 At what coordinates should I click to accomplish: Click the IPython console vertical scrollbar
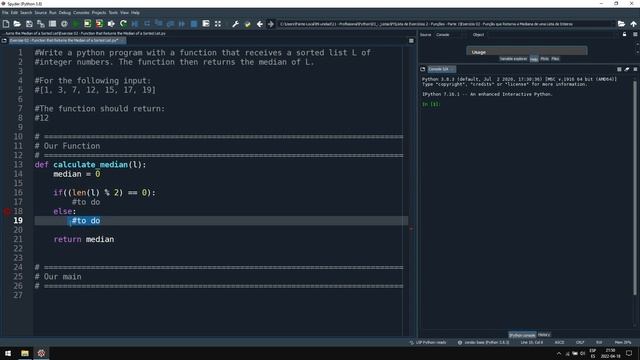tap(635, 188)
